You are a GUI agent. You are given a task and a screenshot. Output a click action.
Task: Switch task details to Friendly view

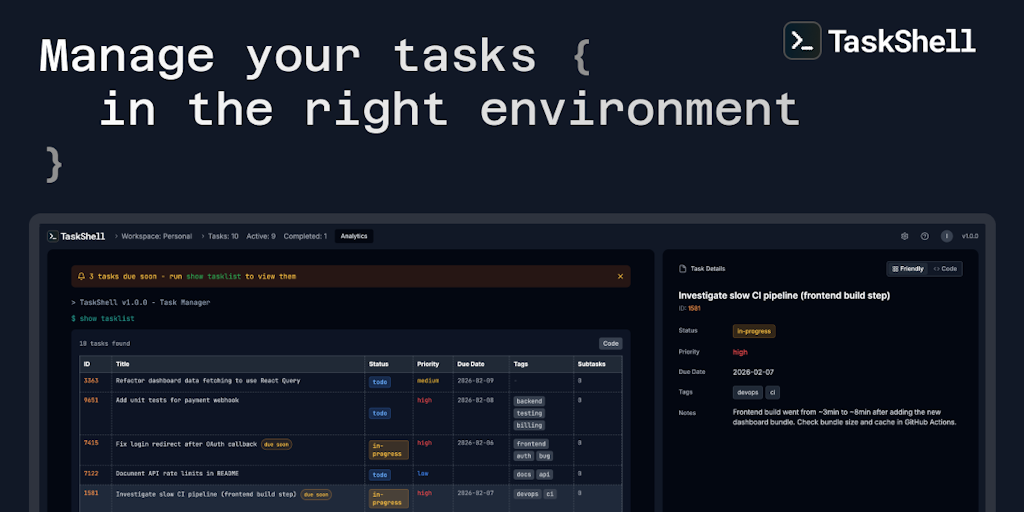[x=906, y=269]
